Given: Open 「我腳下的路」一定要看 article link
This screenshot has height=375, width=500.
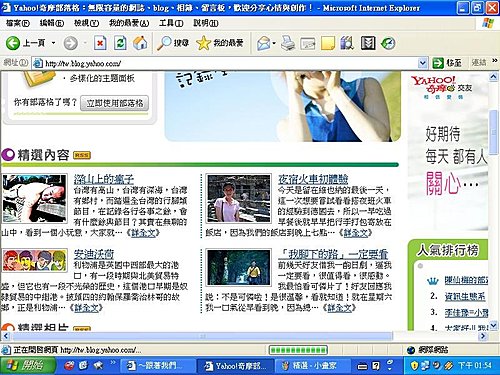Looking at the screenshot, I should (x=333, y=254).
